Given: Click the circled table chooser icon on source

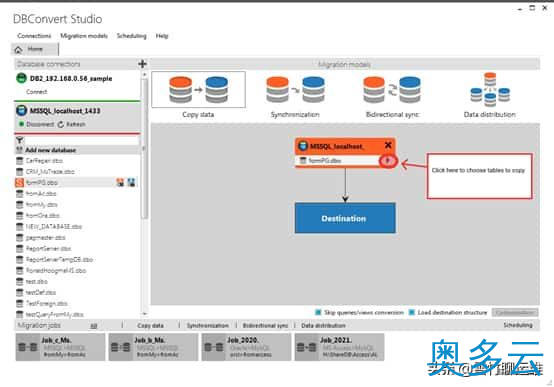Looking at the screenshot, I should click(388, 161).
